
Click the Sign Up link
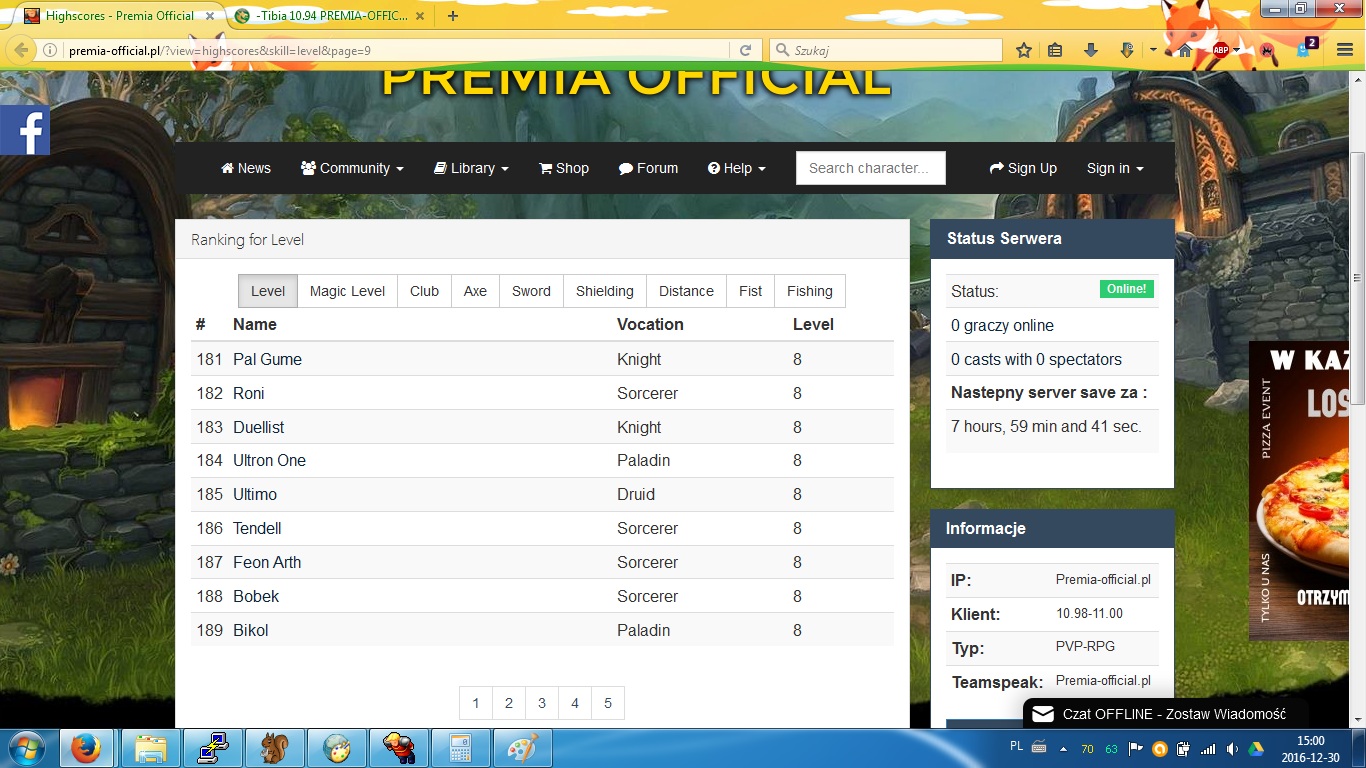[x=1023, y=168]
